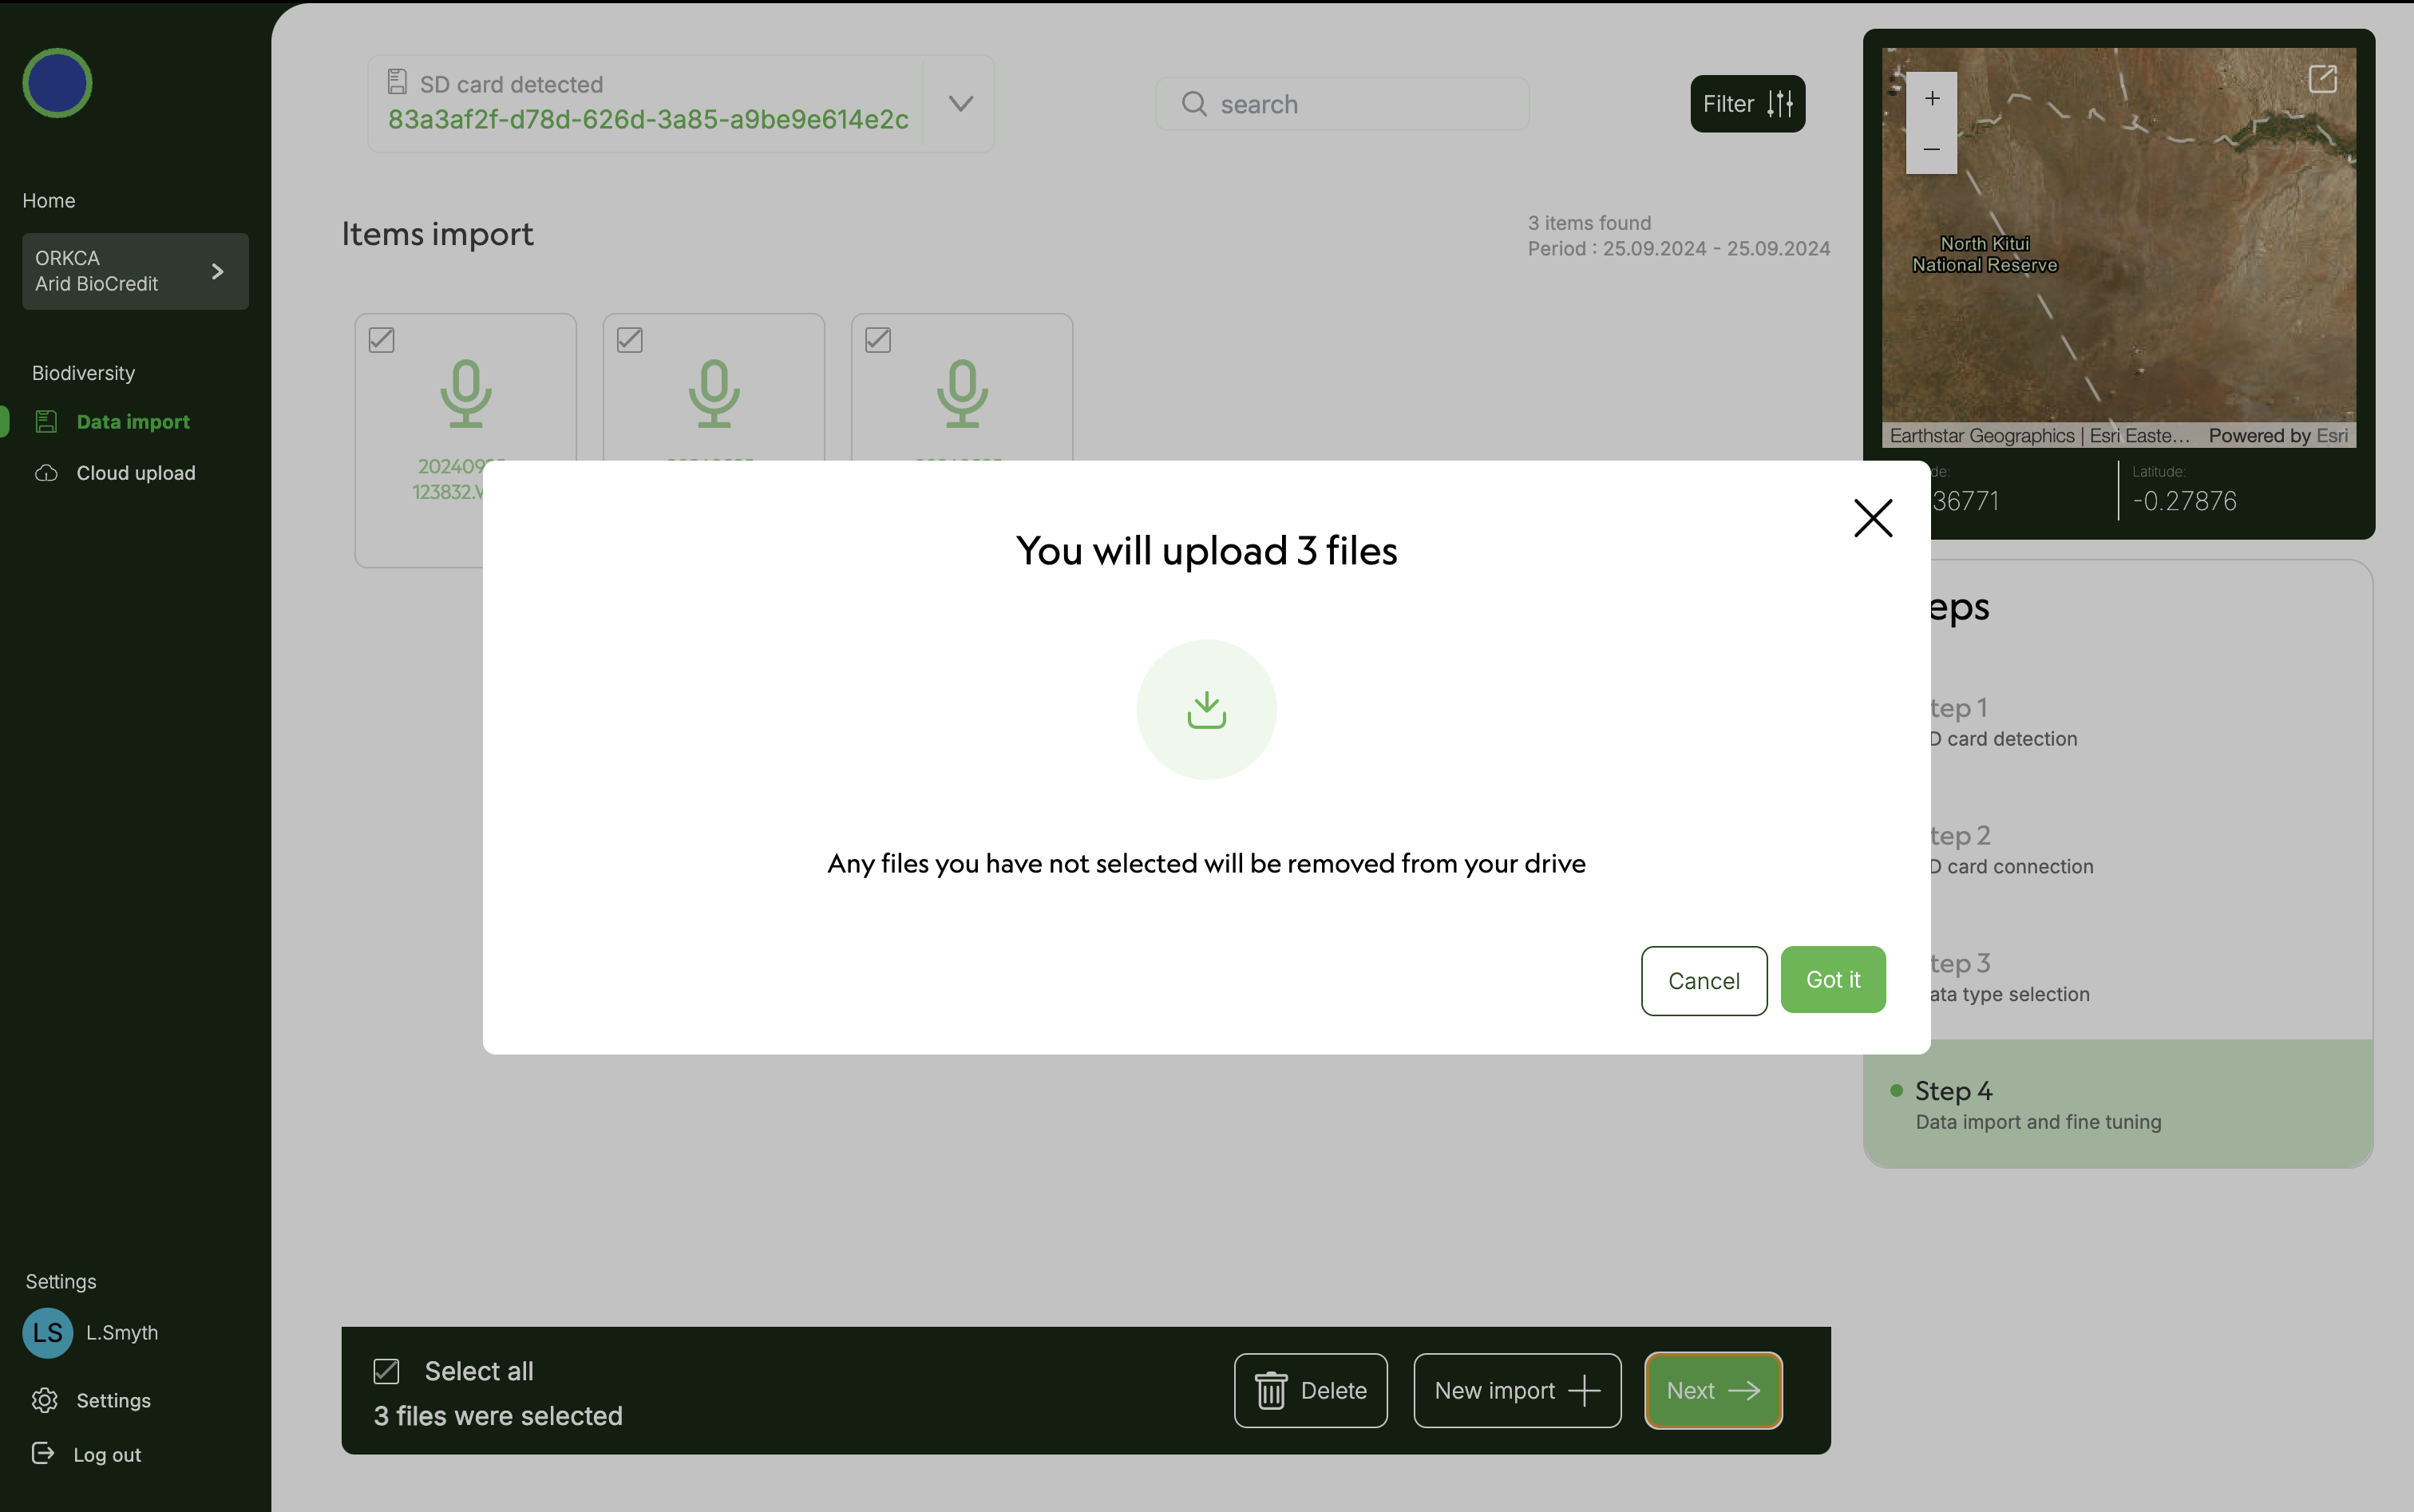This screenshot has height=1512, width=2414.
Task: Click the Data import sidebar icon
Action: coord(46,422)
